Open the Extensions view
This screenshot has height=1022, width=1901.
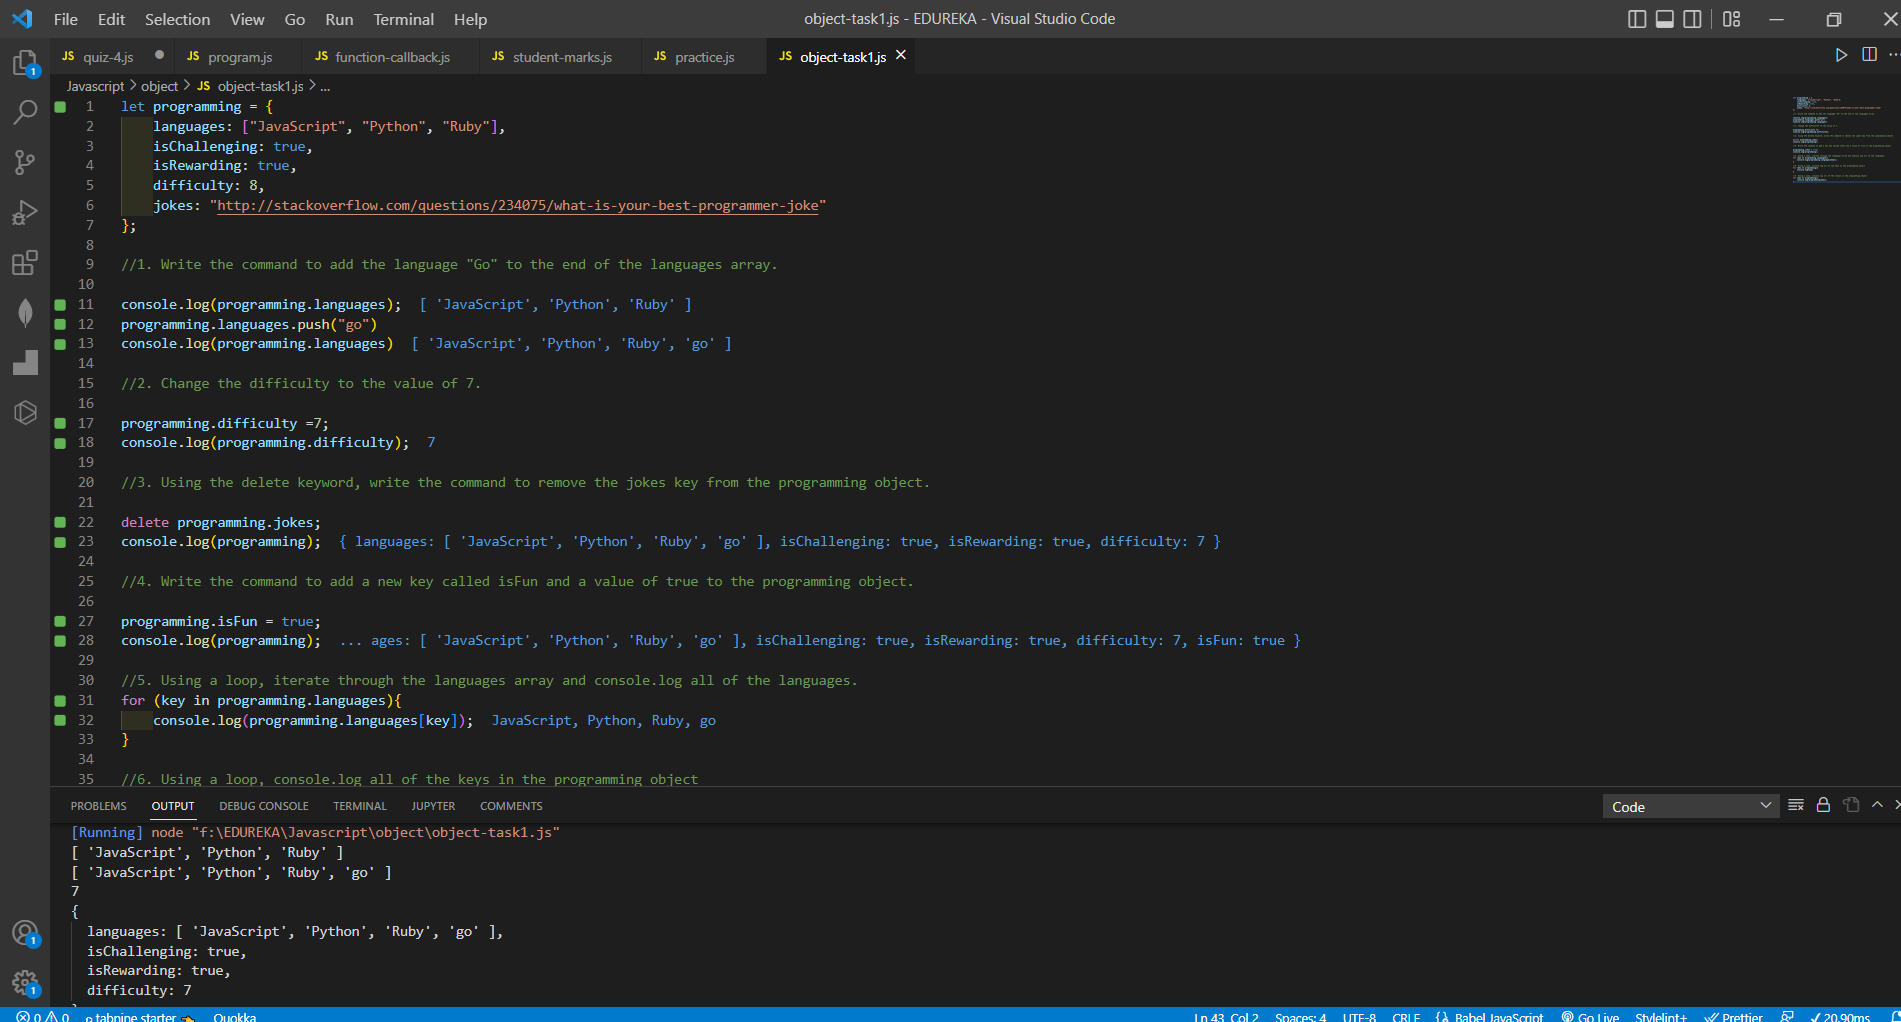point(25,263)
